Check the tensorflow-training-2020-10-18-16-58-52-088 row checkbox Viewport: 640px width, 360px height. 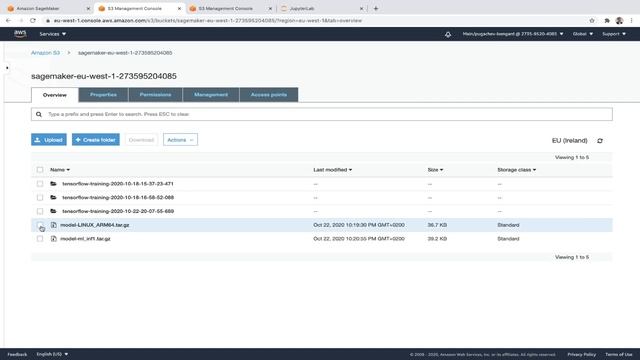pyautogui.click(x=40, y=198)
